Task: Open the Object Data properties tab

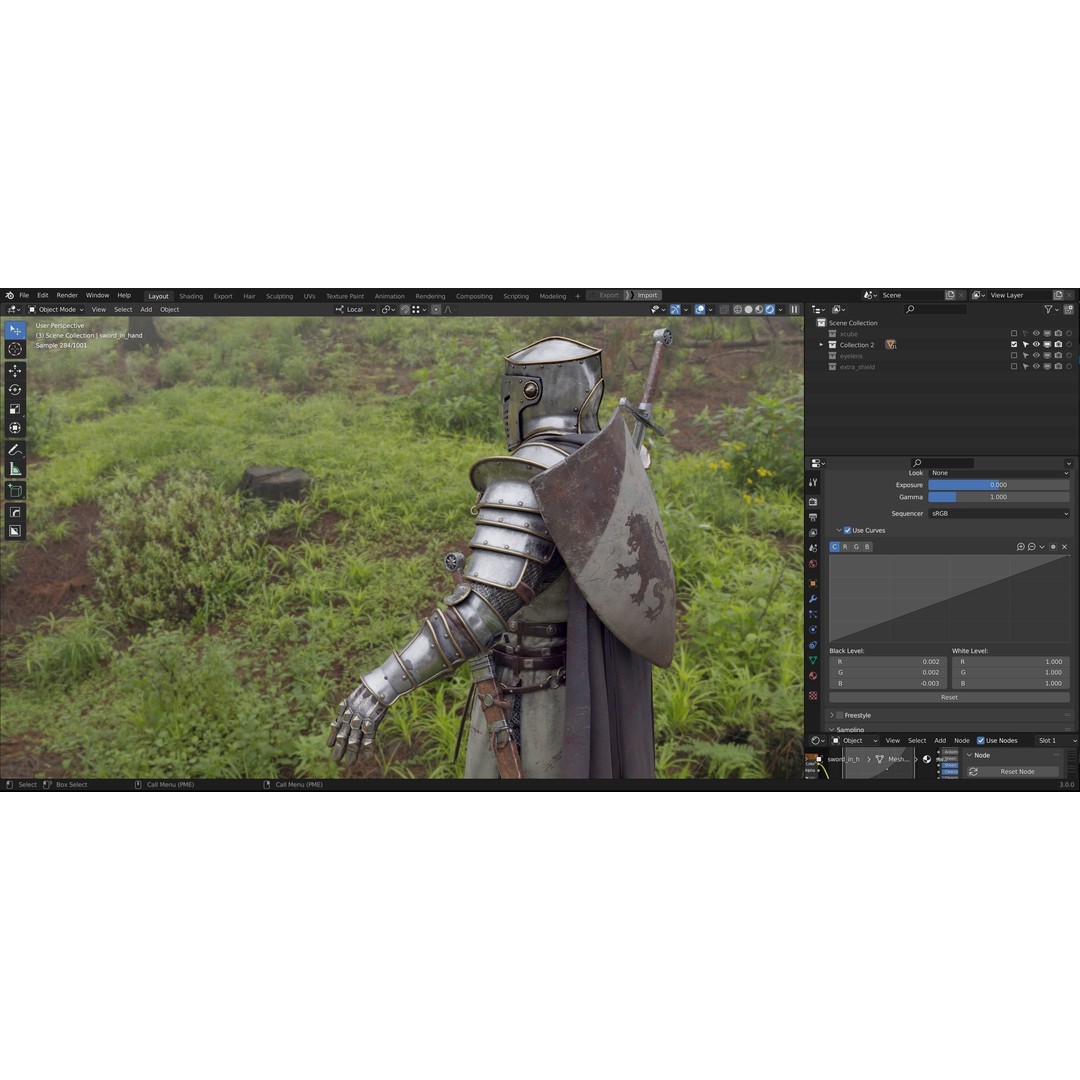Action: pyautogui.click(x=813, y=661)
